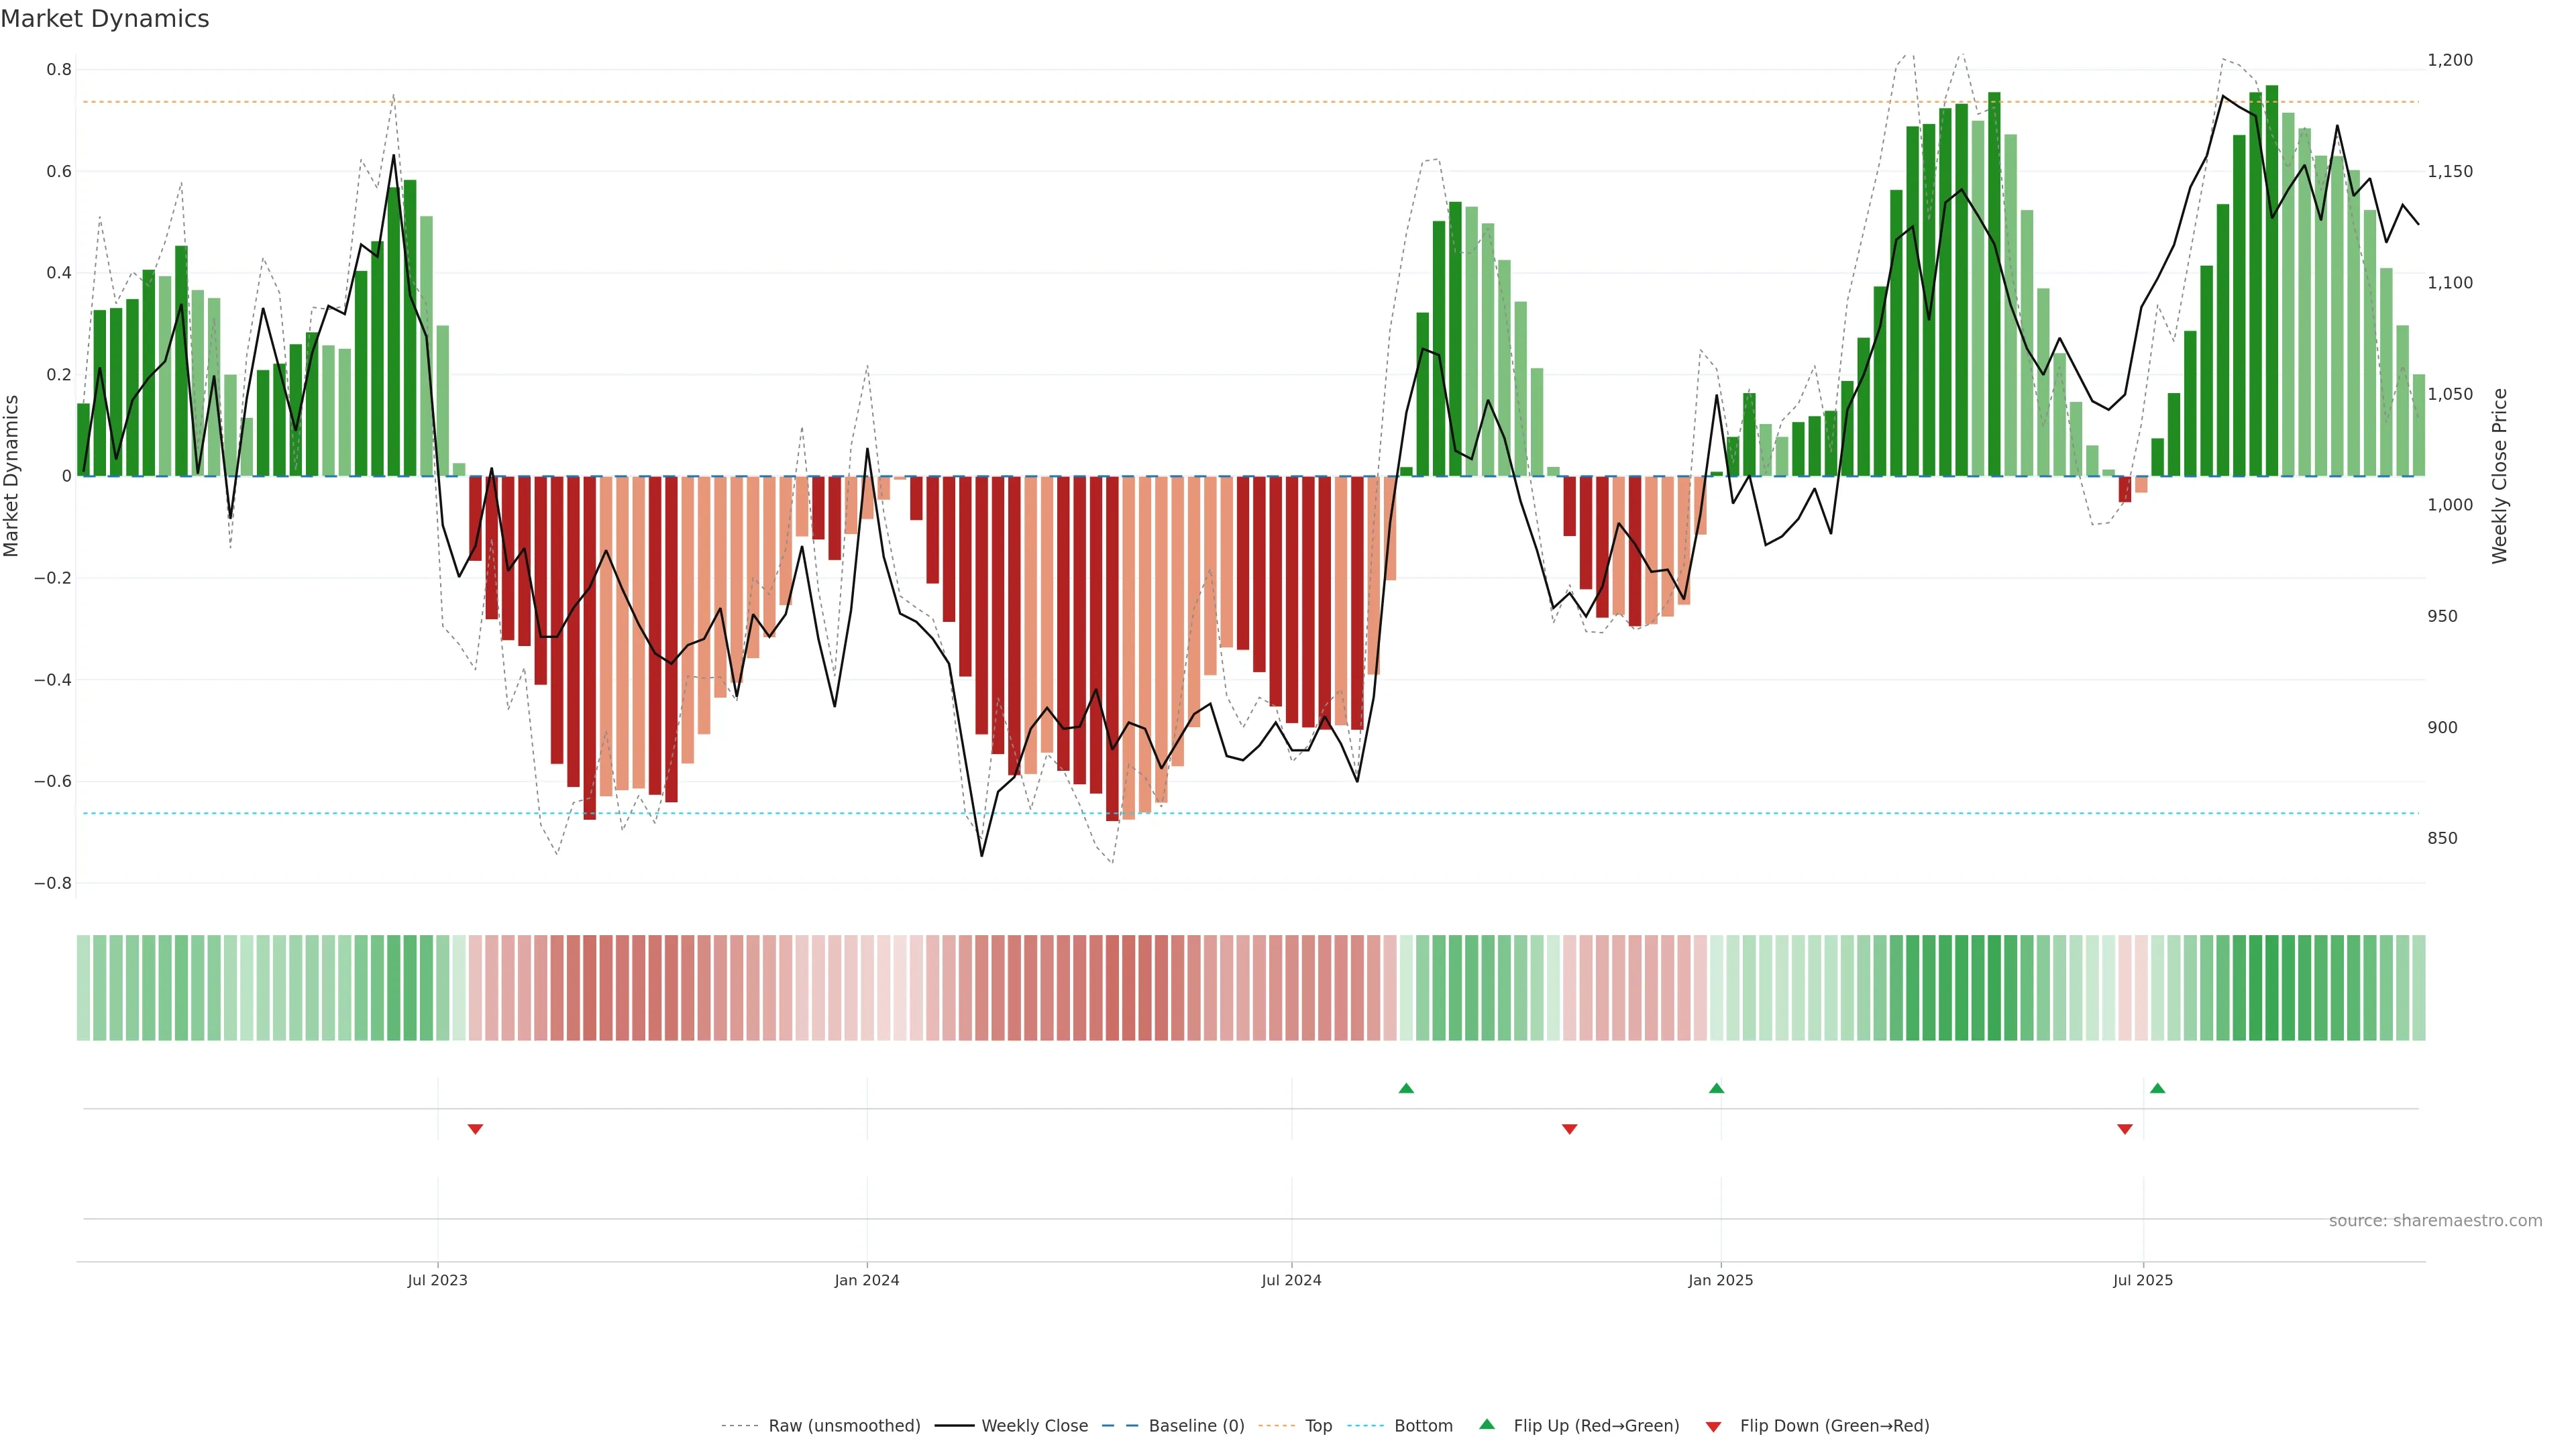
Task: Click the source: sharemaestro.com text
Action: click(x=2435, y=1220)
